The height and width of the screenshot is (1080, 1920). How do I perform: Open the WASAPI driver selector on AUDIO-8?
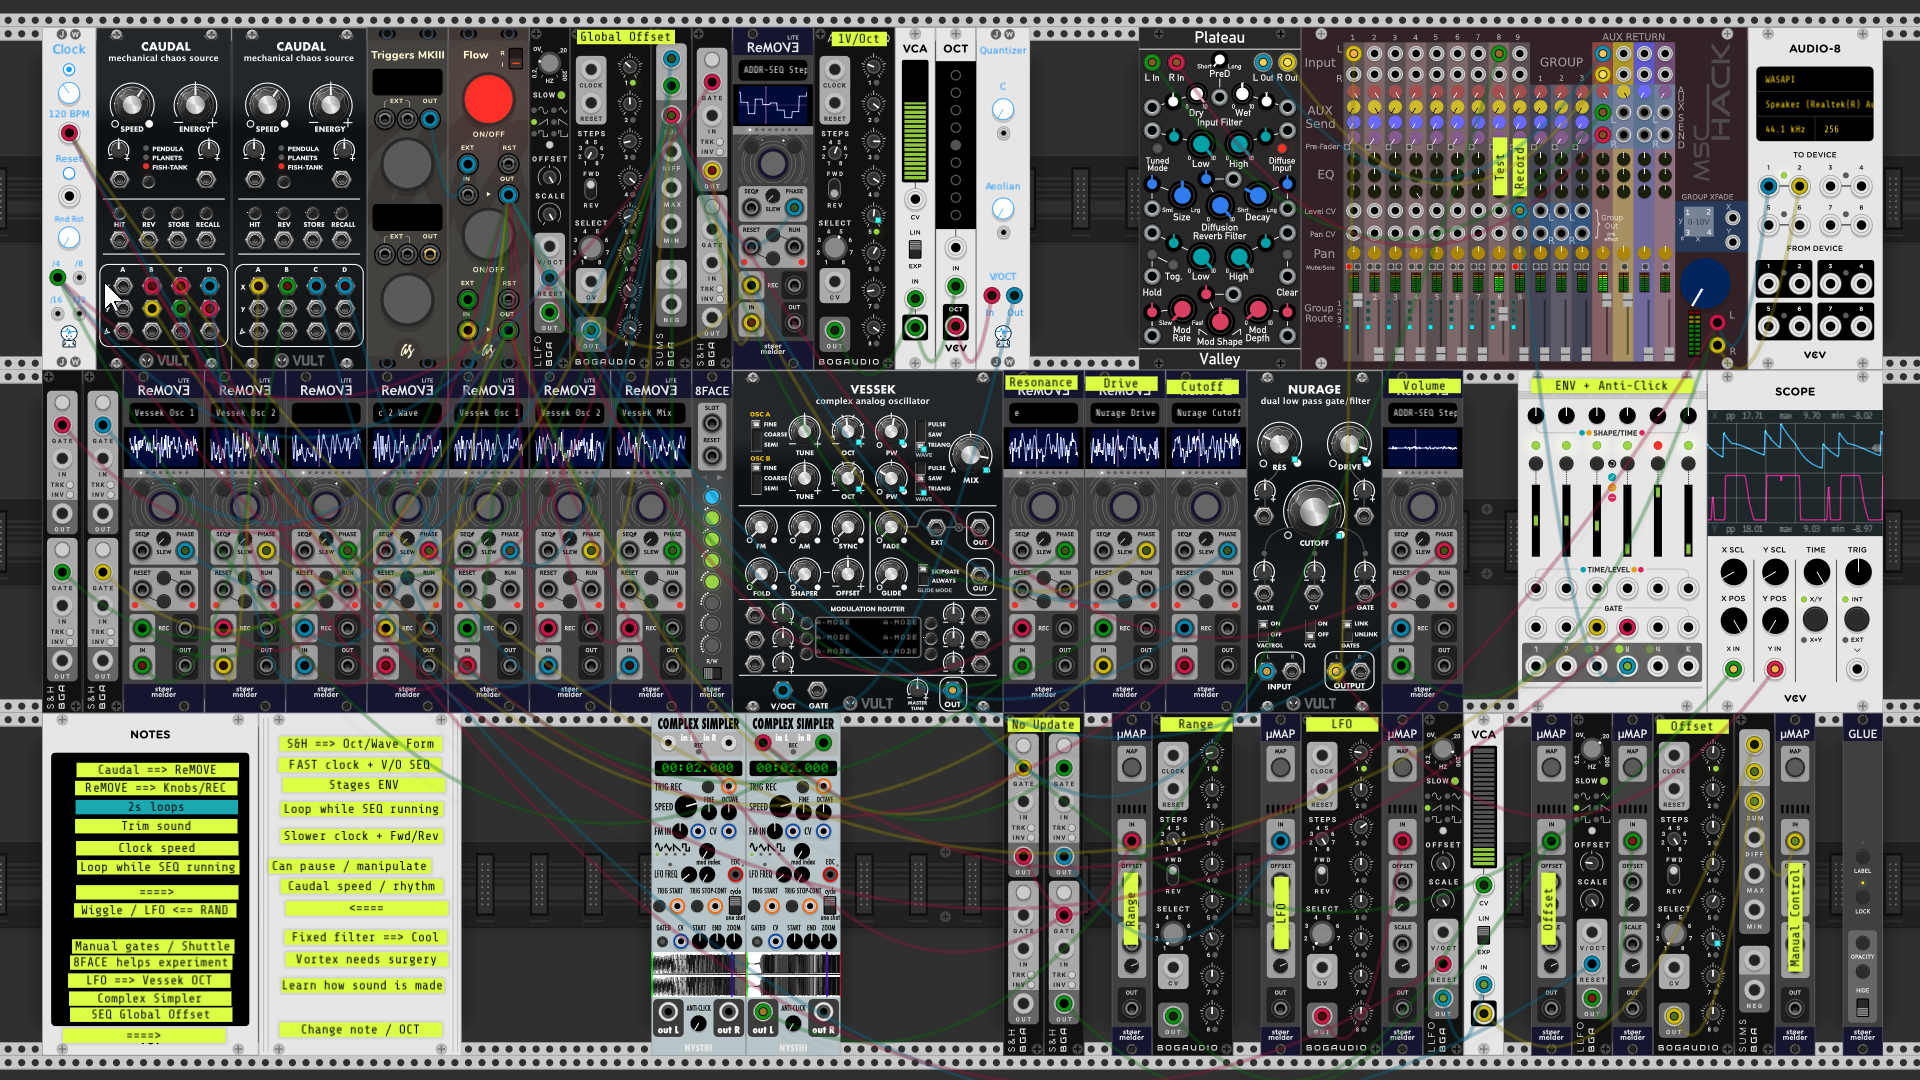pyautogui.click(x=1814, y=79)
